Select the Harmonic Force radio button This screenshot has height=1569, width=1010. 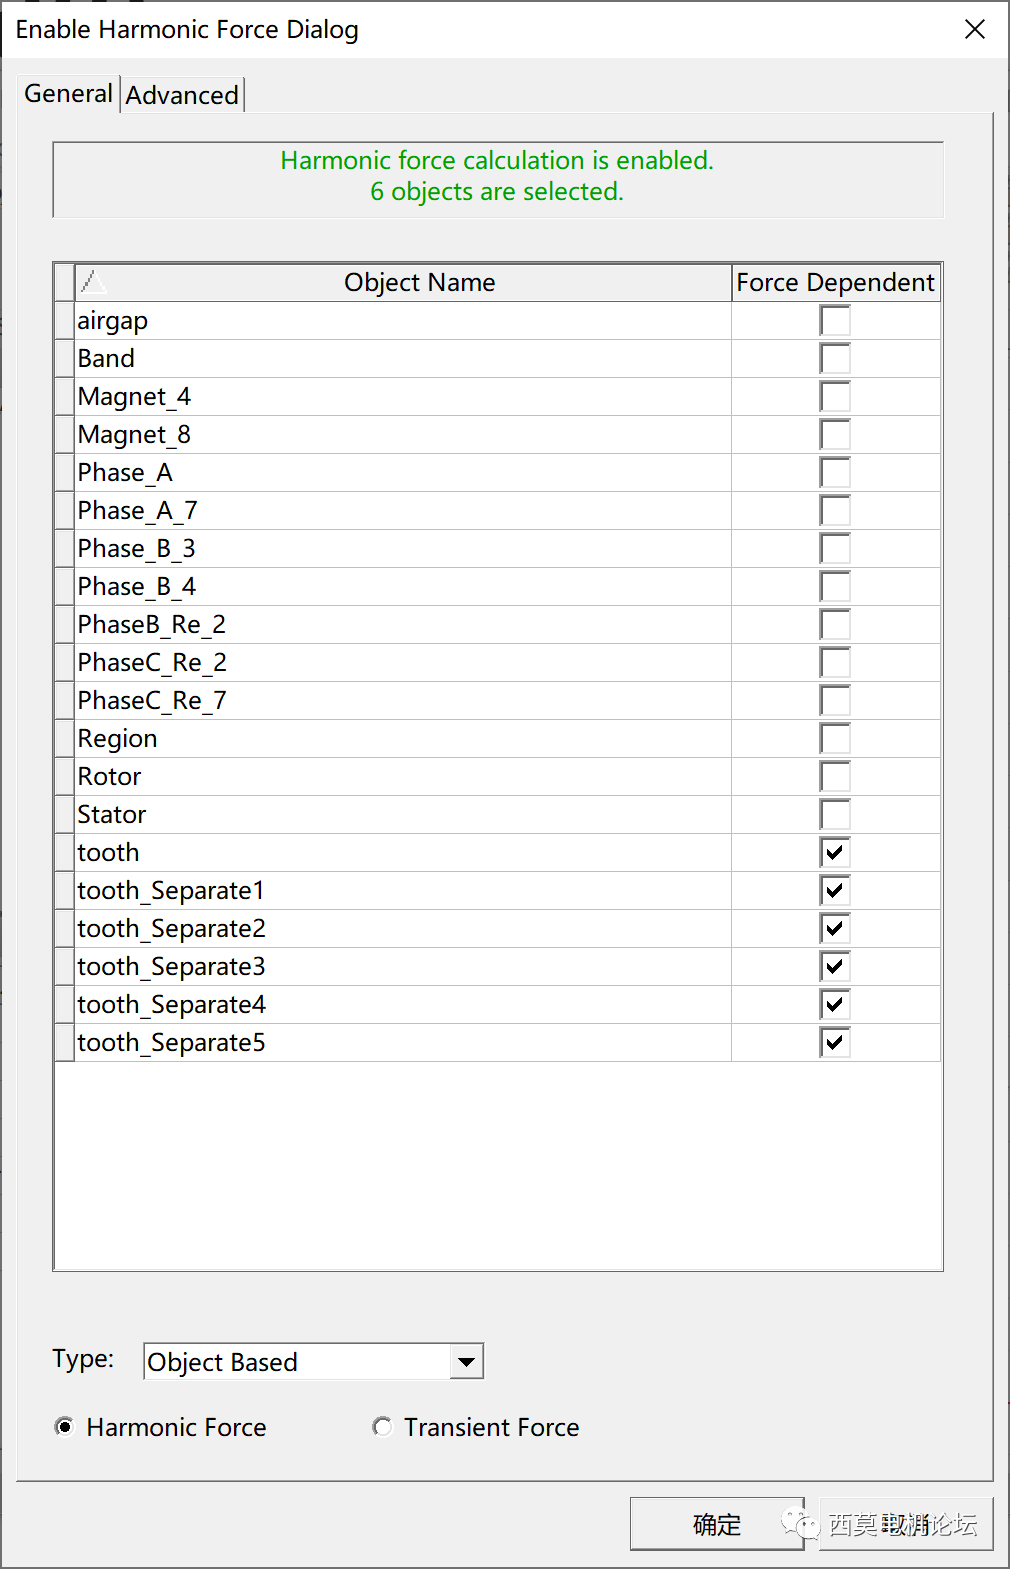64,1427
